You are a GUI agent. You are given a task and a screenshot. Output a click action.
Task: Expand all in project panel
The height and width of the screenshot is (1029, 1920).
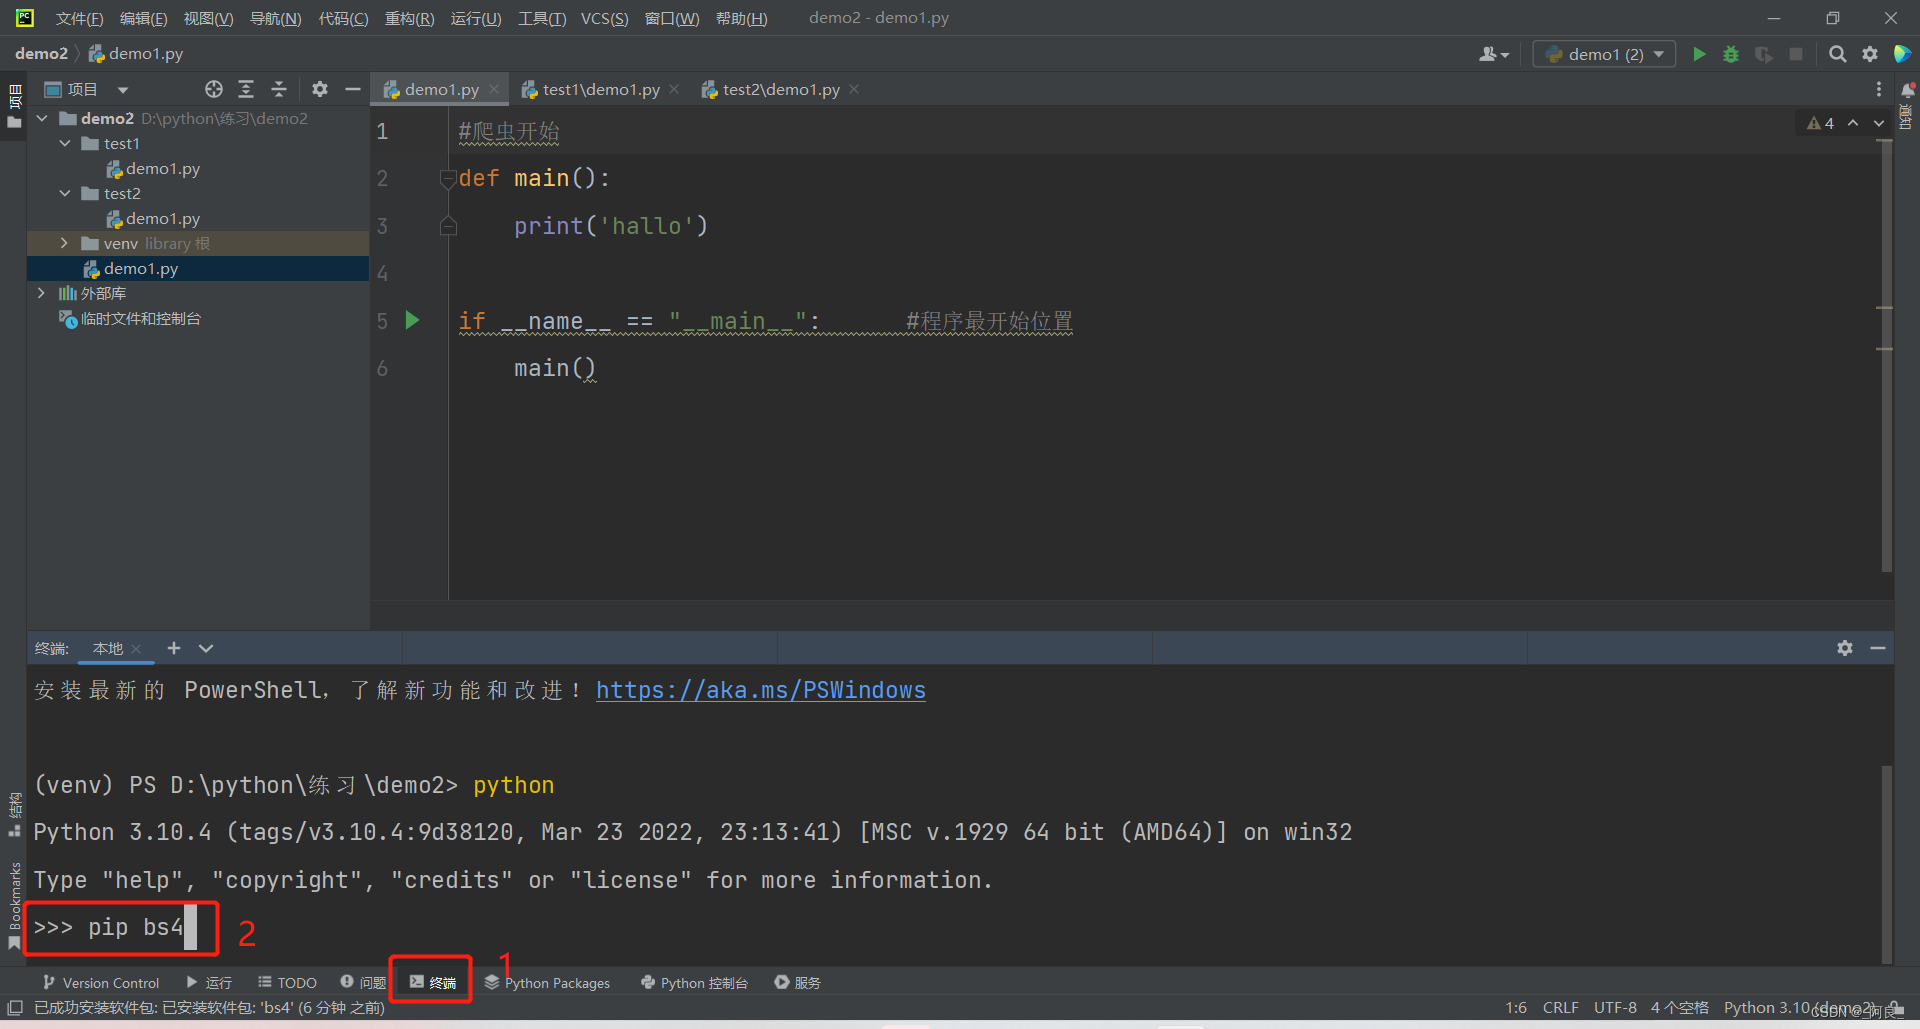[x=246, y=89]
